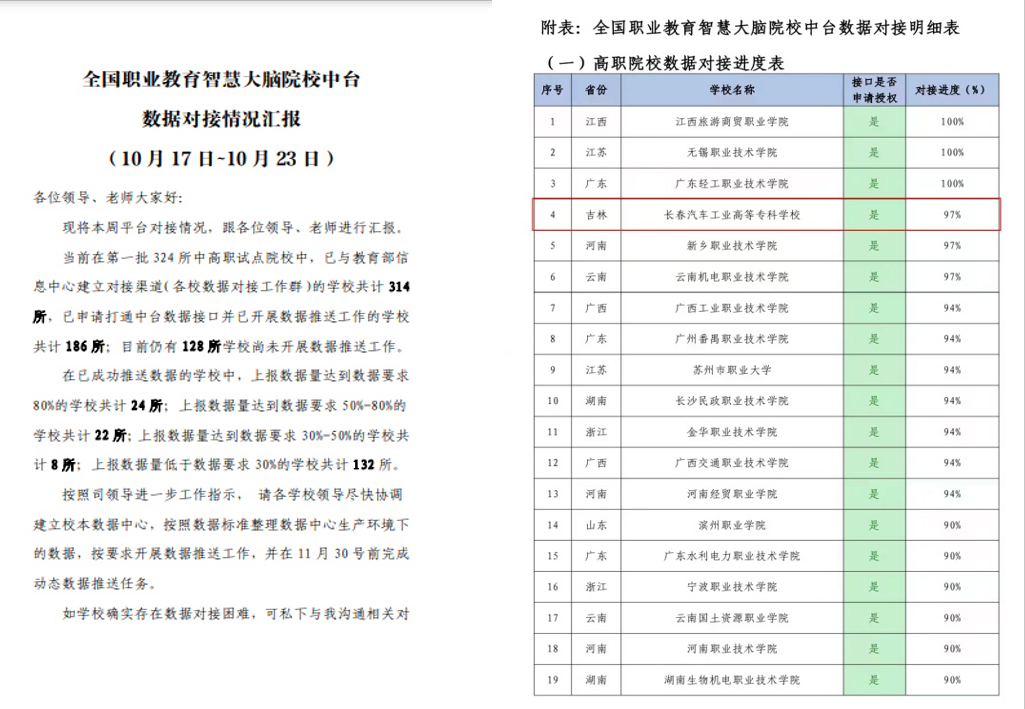This screenshot has width=1025, height=709.
Task: Select school "滨州职业学院"
Action: pos(732,525)
